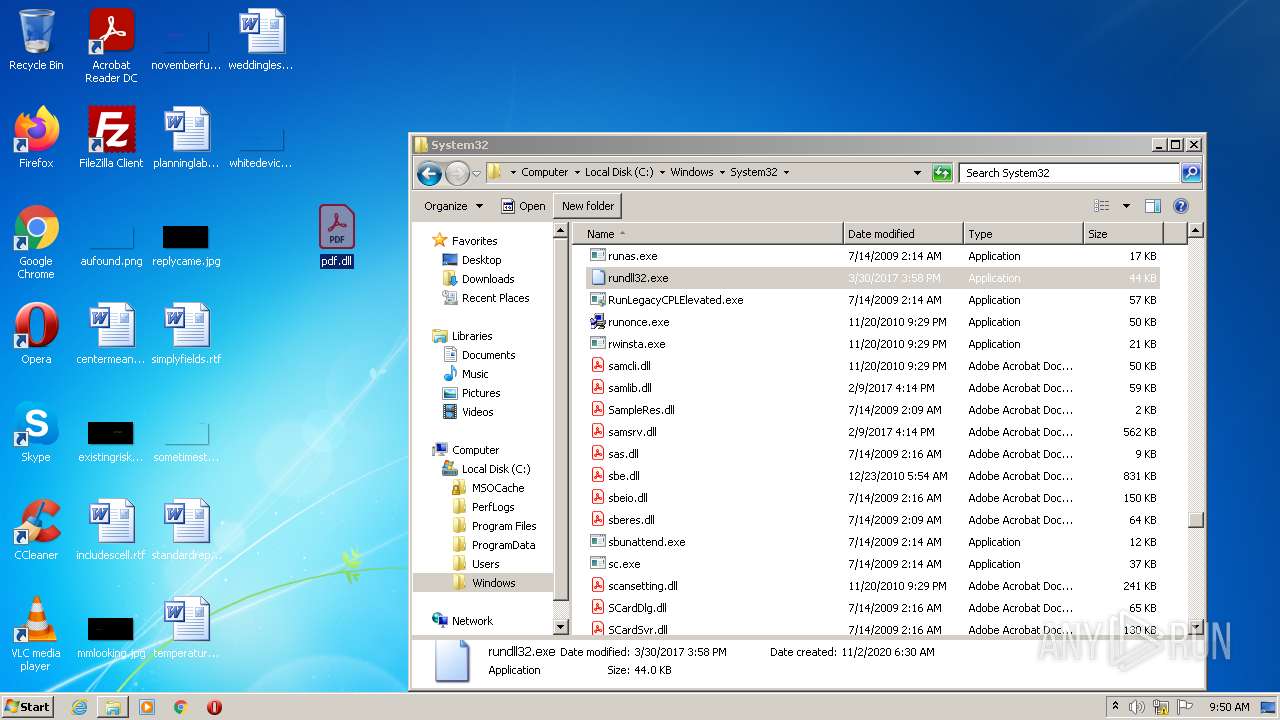Open Documents library in navigation pane

pos(488,355)
